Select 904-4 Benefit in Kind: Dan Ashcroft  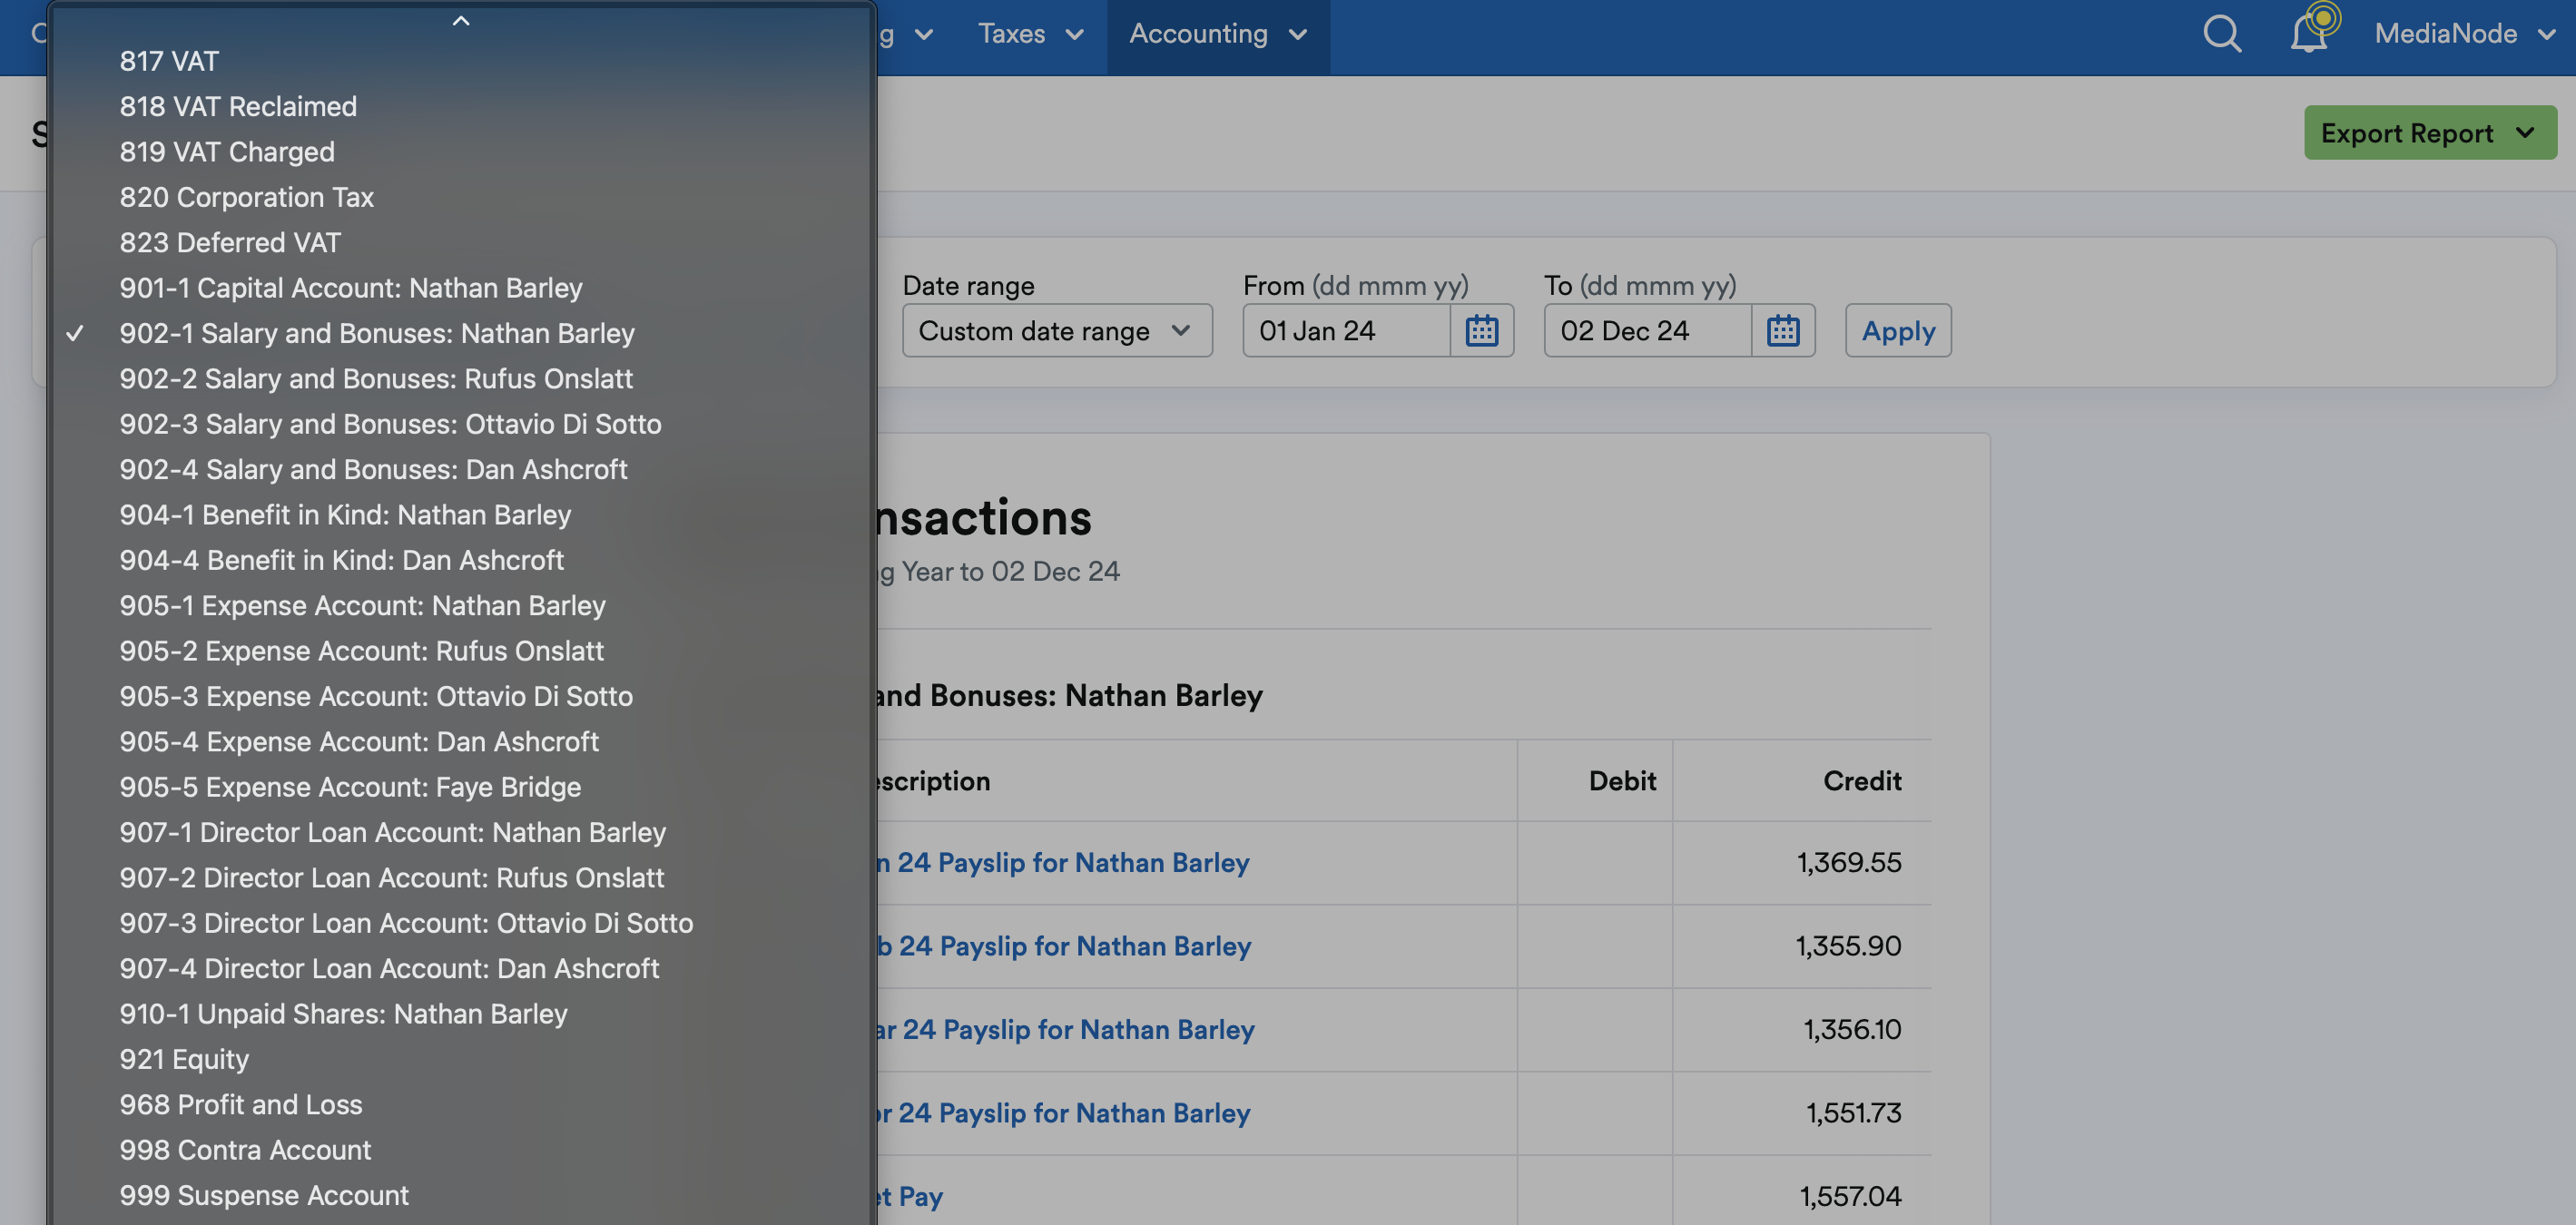coord(462,560)
